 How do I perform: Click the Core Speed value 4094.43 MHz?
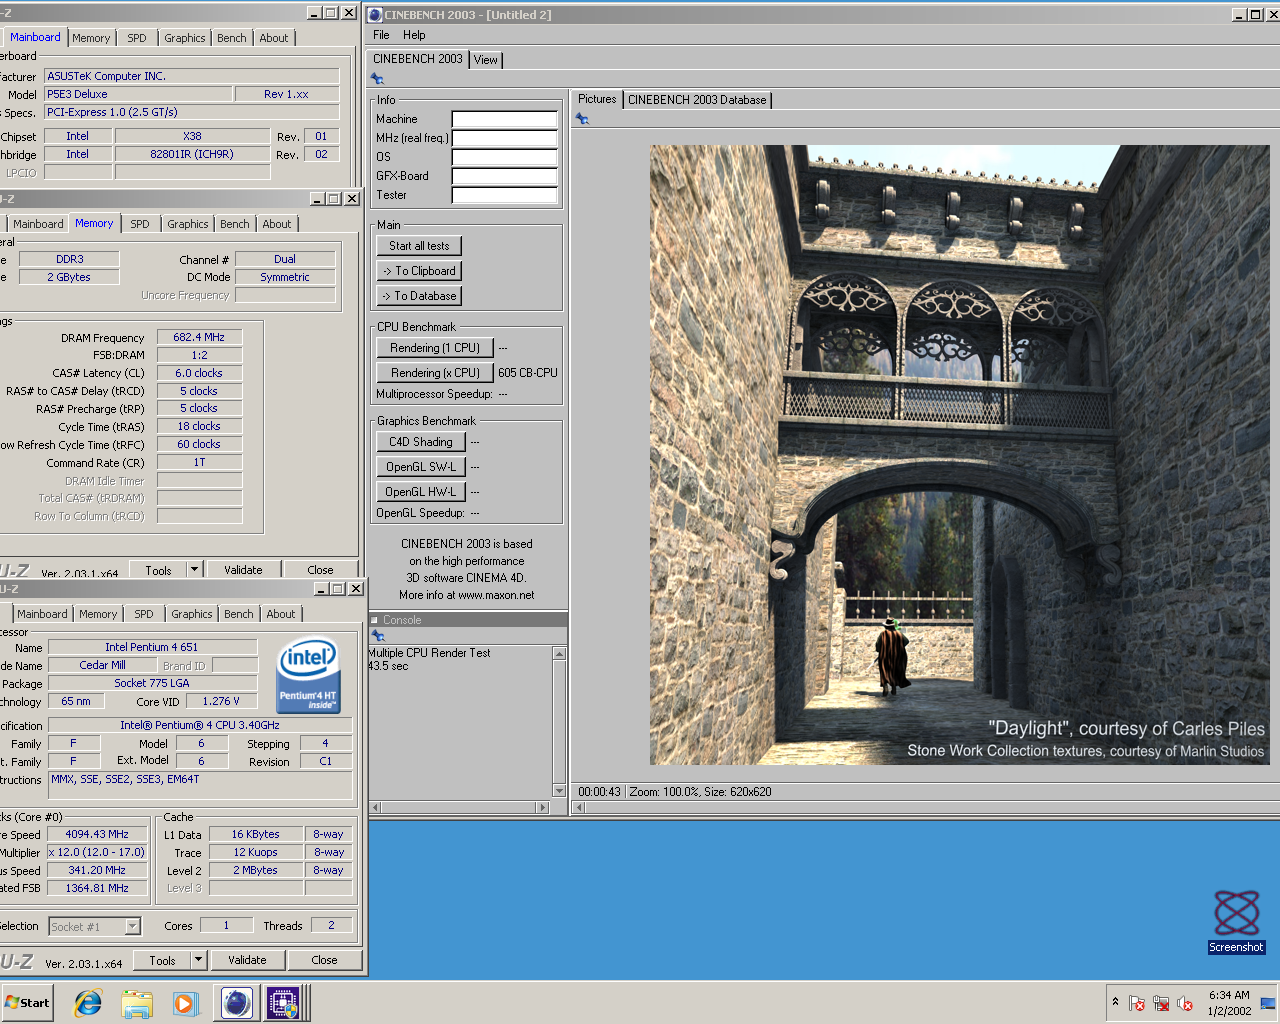97,834
